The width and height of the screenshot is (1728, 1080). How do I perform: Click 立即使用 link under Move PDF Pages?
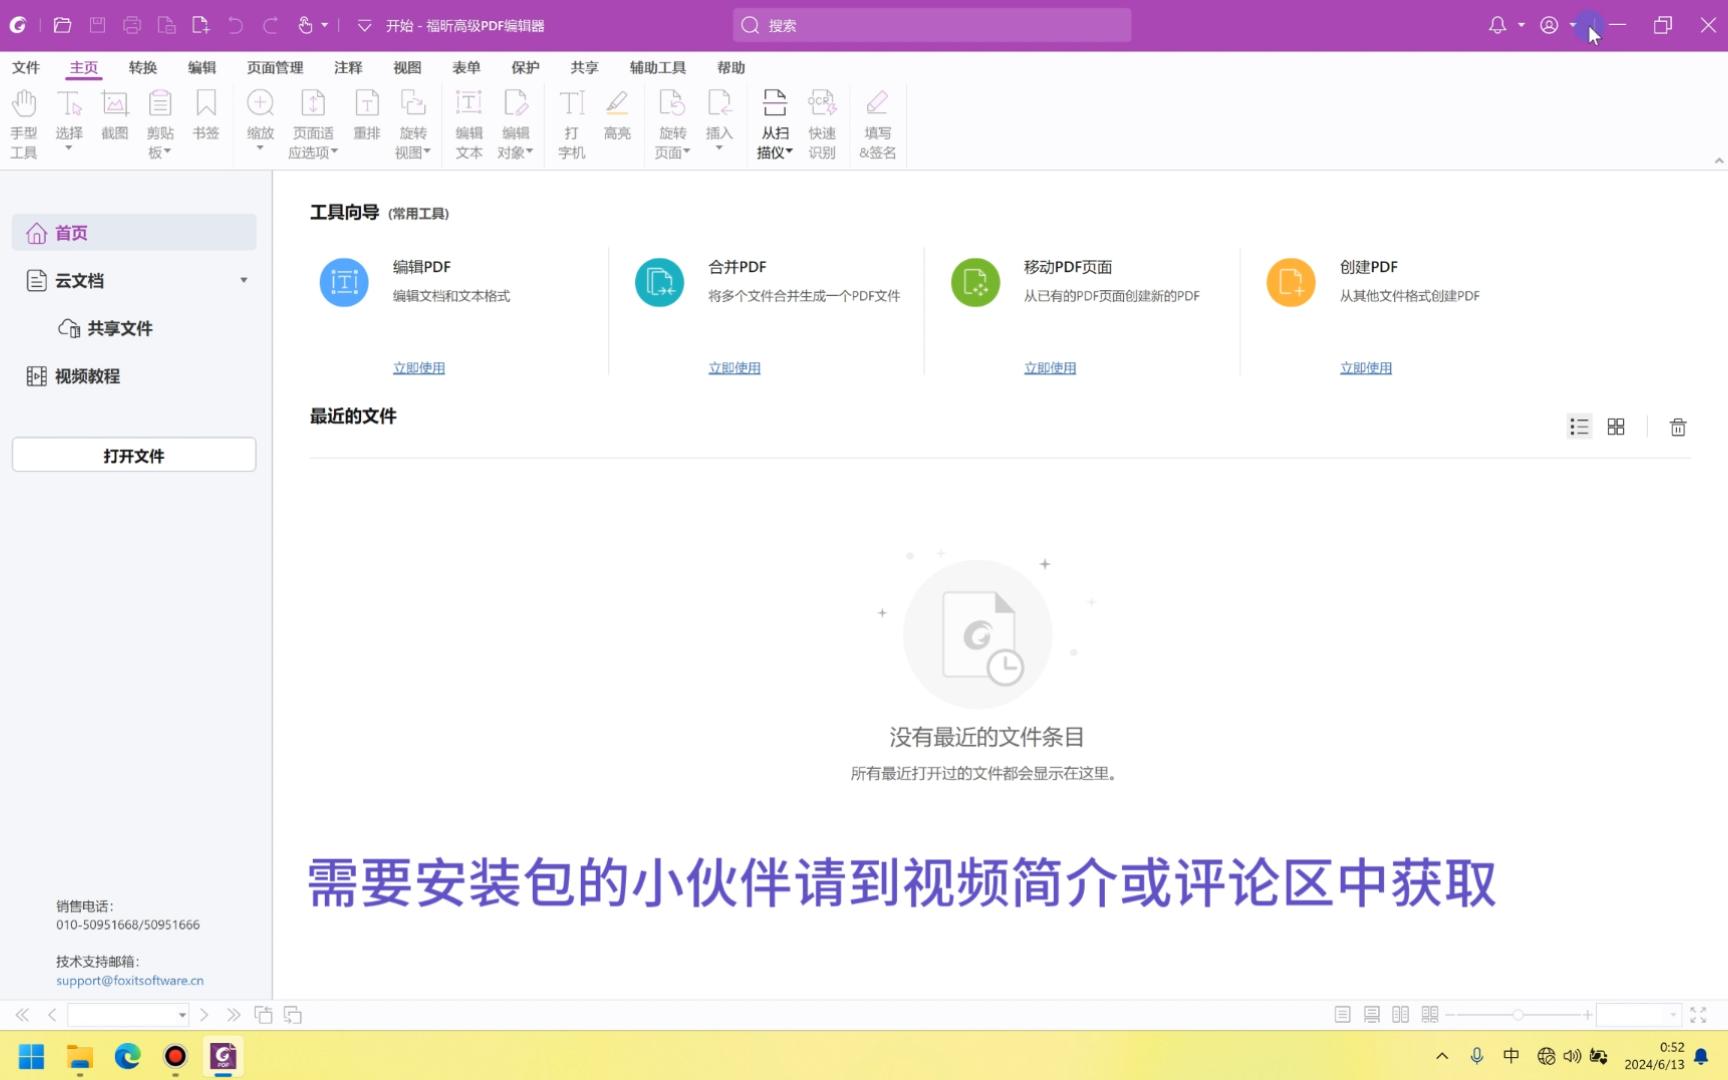[x=1050, y=368]
